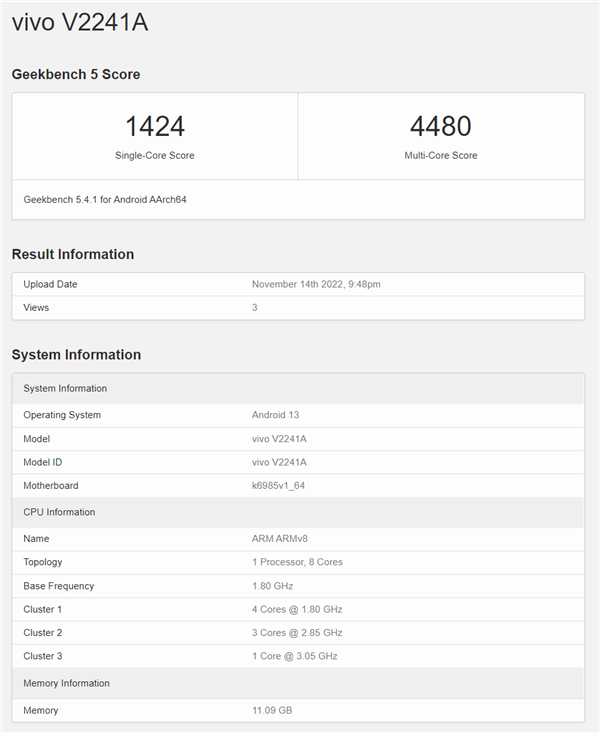Click the Android 13 operating system value
This screenshot has height=733, width=600.
tap(276, 415)
